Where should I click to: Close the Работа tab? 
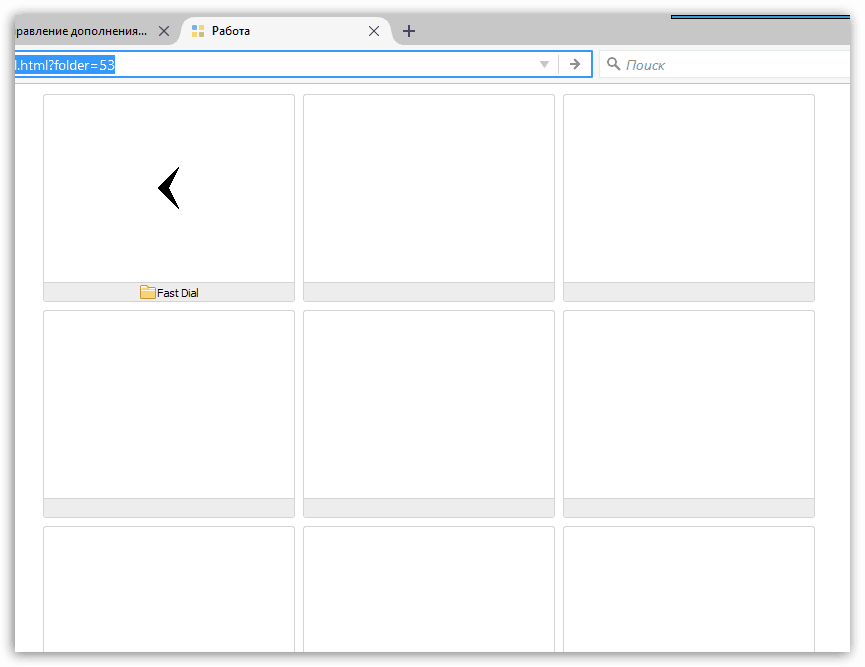click(x=373, y=30)
